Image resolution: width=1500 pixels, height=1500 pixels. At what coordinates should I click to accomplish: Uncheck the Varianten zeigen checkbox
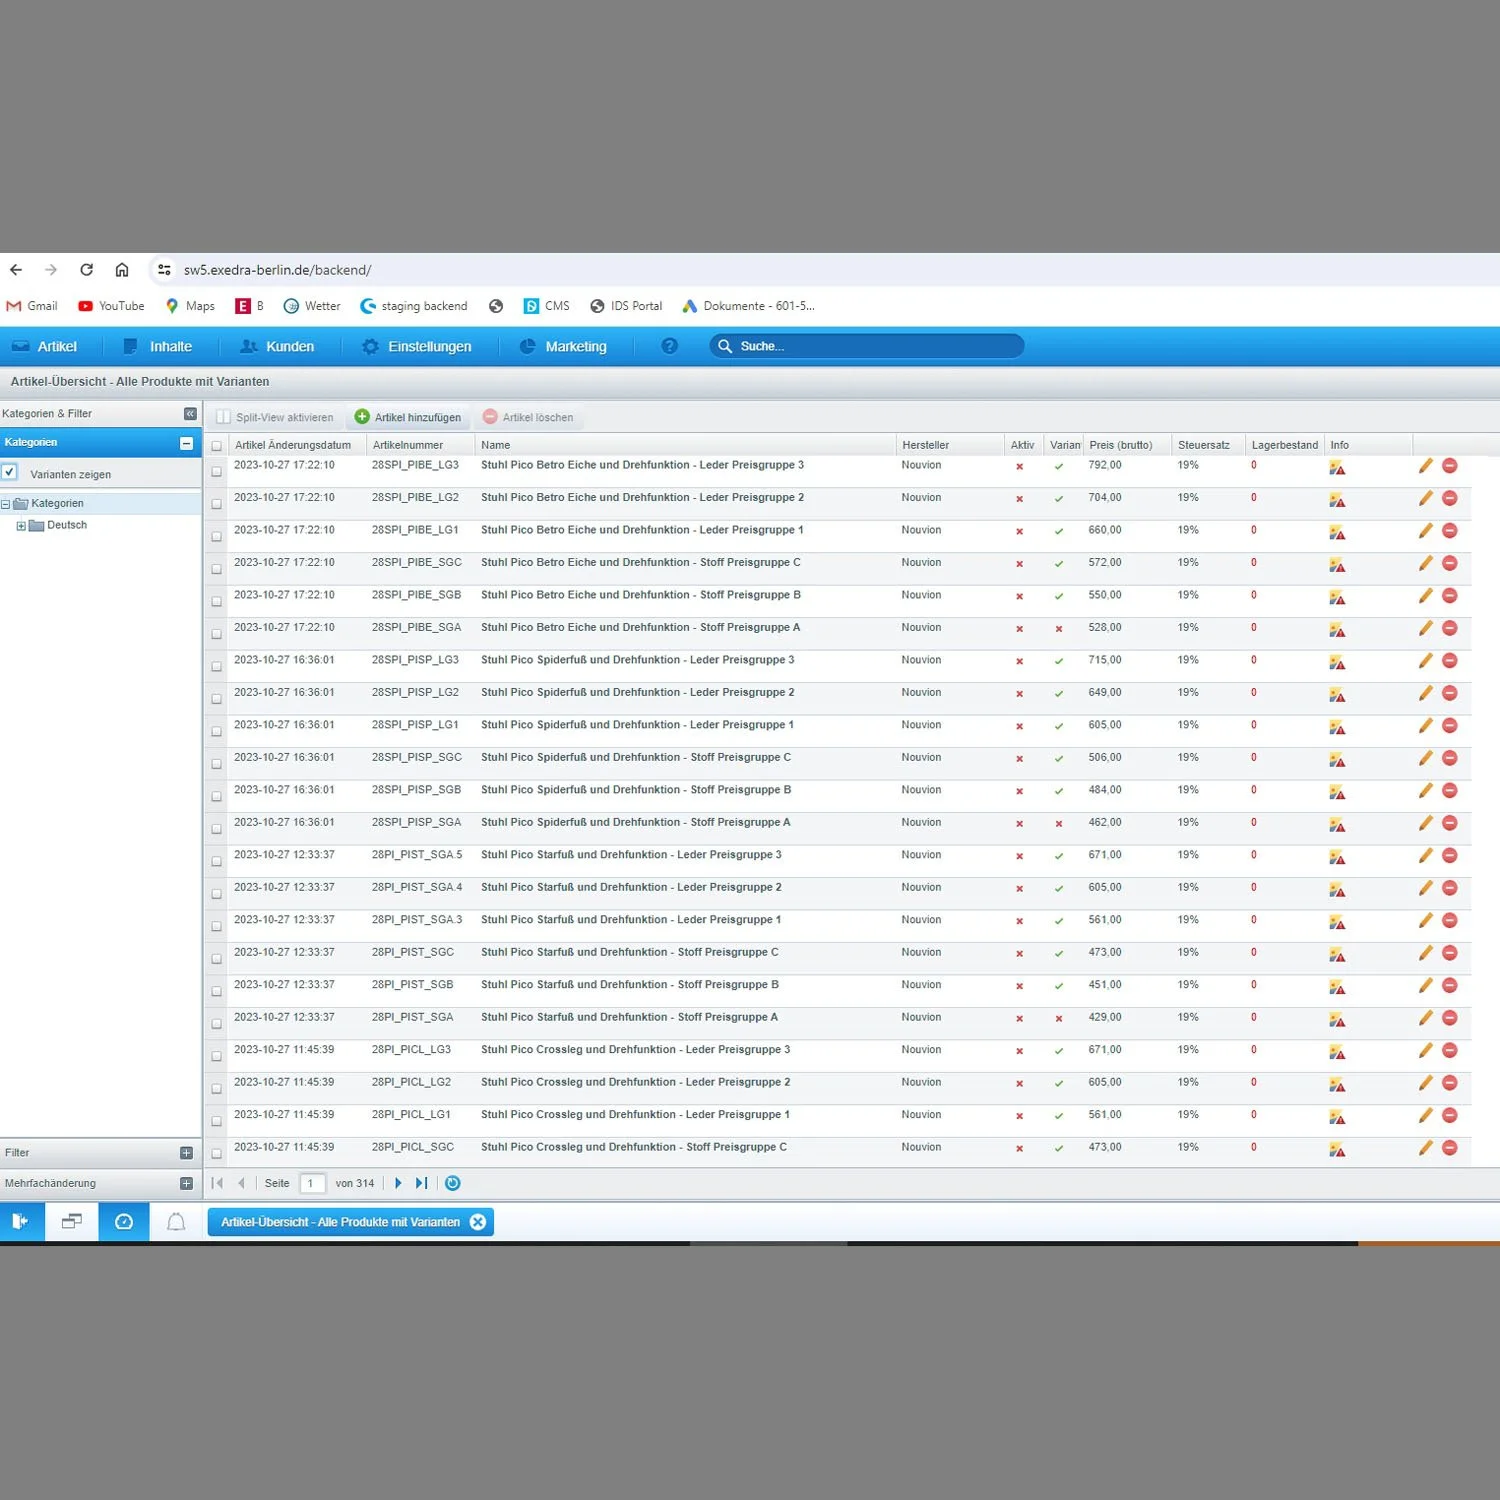10,472
